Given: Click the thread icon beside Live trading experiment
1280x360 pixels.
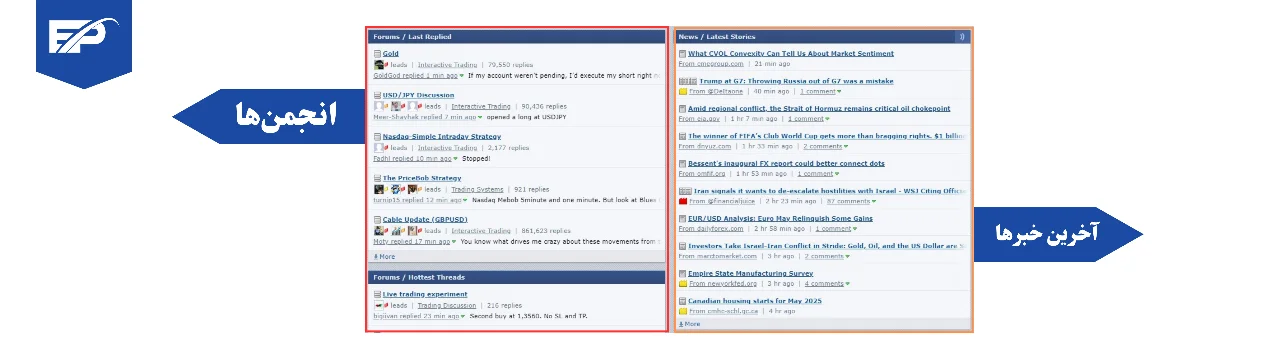Looking at the screenshot, I should 377,295.
